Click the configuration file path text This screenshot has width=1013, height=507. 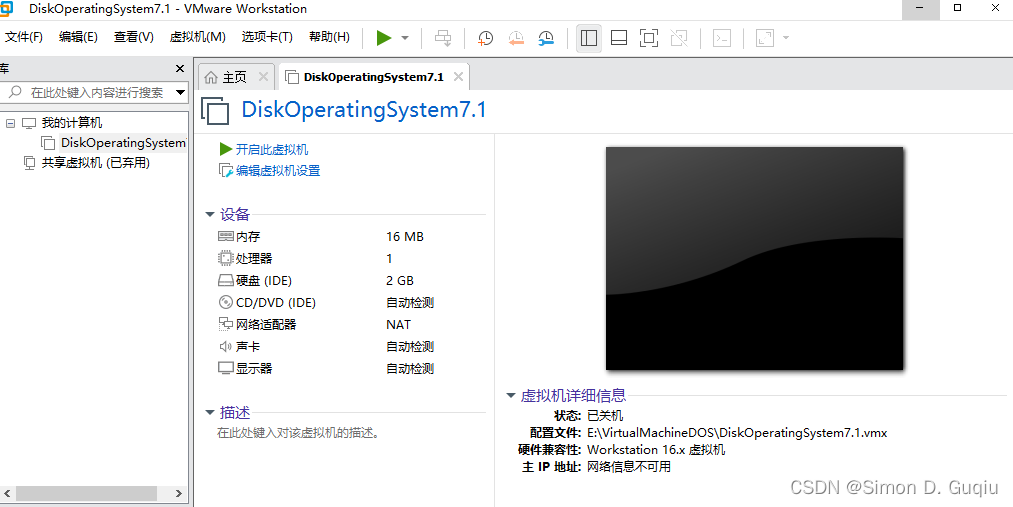pyautogui.click(x=737, y=433)
